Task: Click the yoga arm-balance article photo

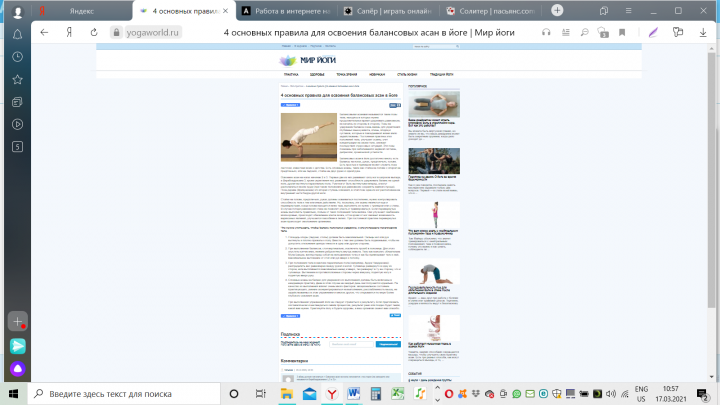Action: tap(309, 137)
